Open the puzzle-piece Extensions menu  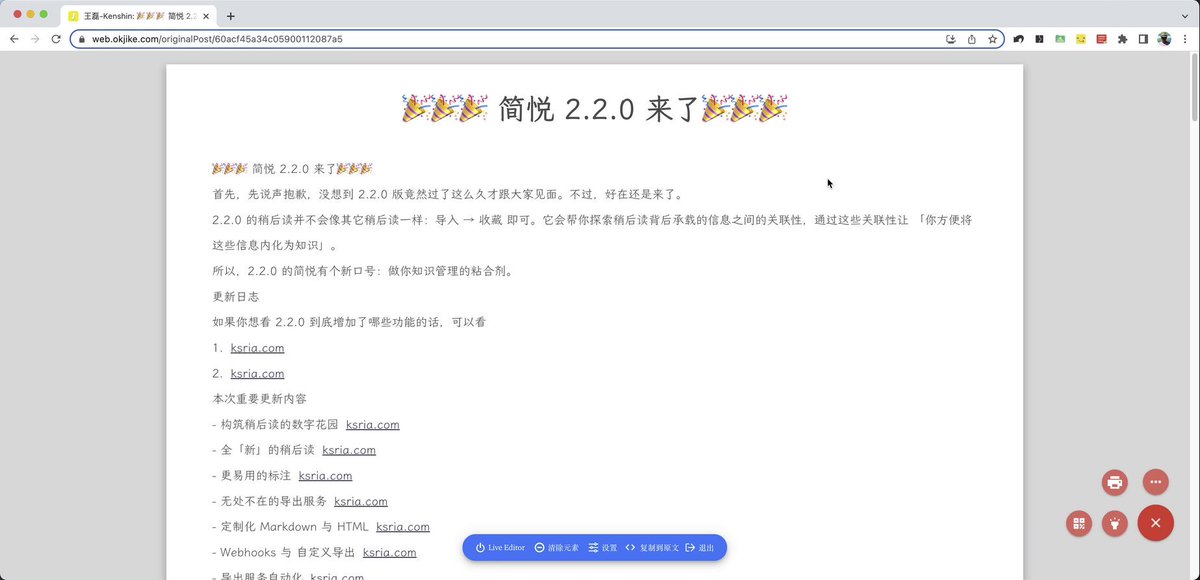click(x=1122, y=39)
